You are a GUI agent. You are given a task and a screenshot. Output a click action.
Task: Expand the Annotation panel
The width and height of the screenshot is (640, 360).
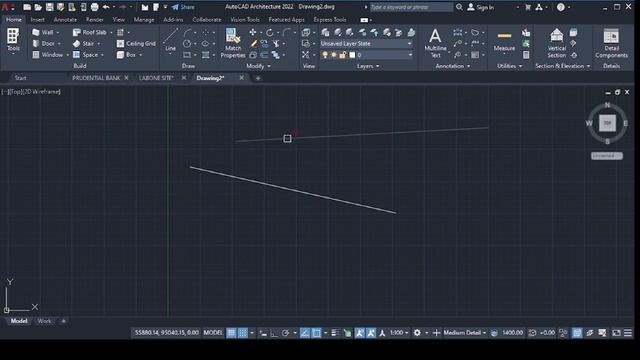click(453, 66)
